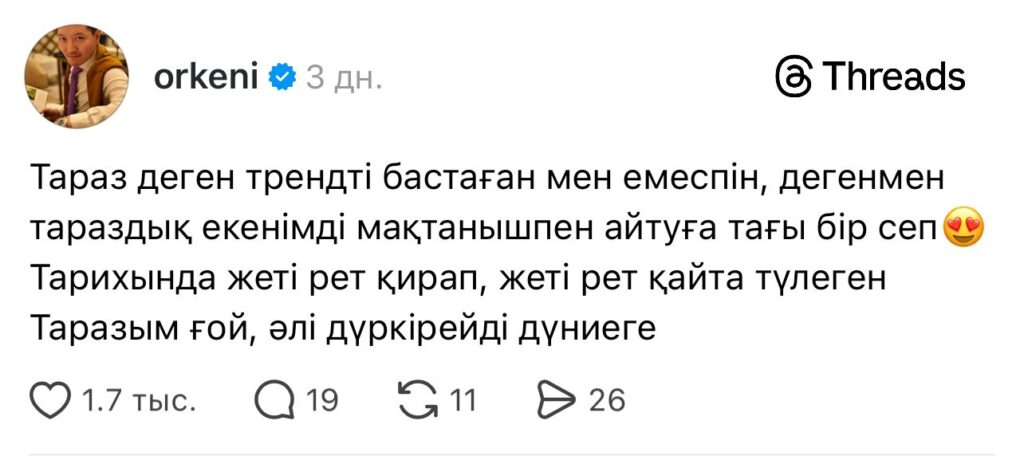Viewport: 1024px width, 460px height.
Task: Click the repost count 11
Action: 461,401
